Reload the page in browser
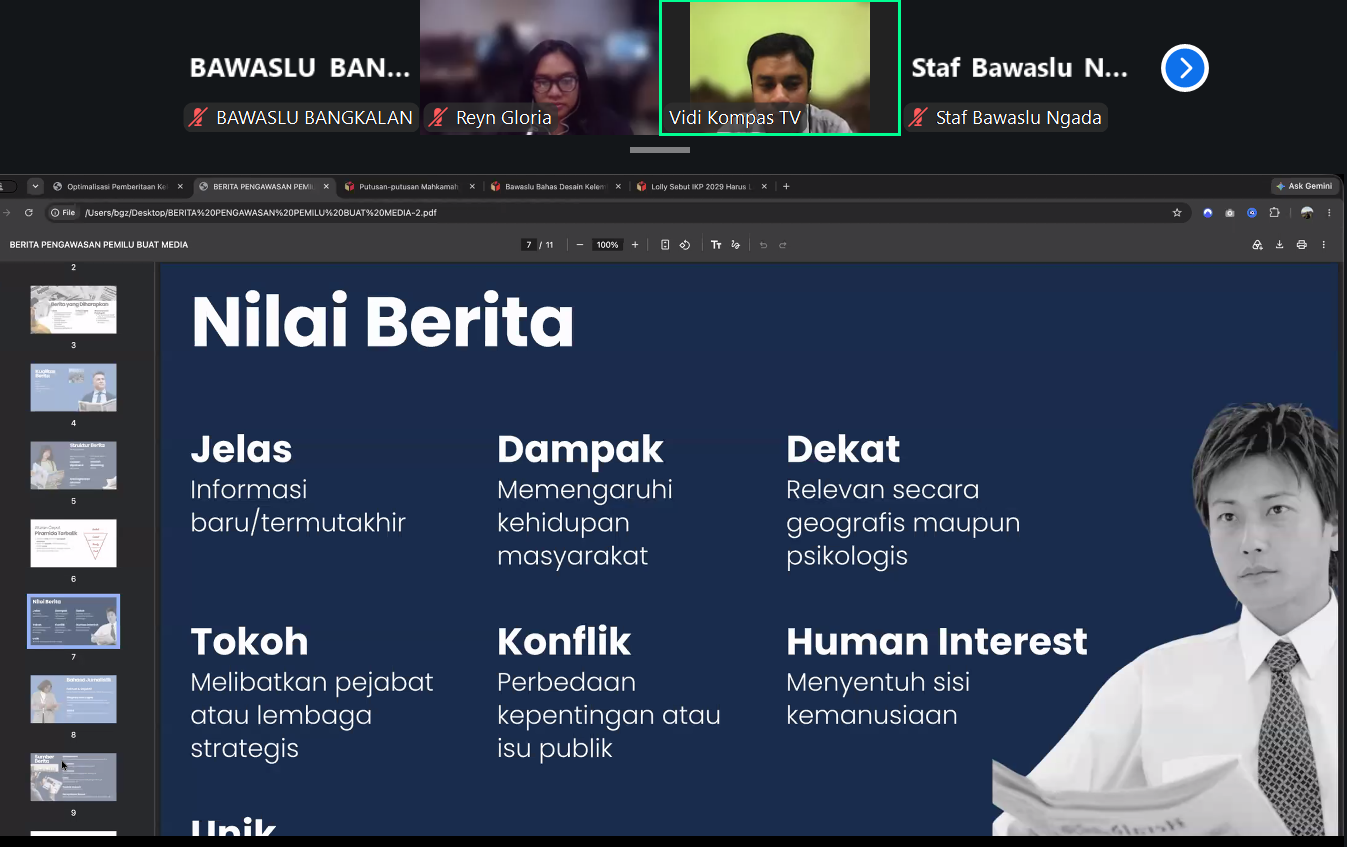Screen dimensions: 1347x847 (28, 213)
